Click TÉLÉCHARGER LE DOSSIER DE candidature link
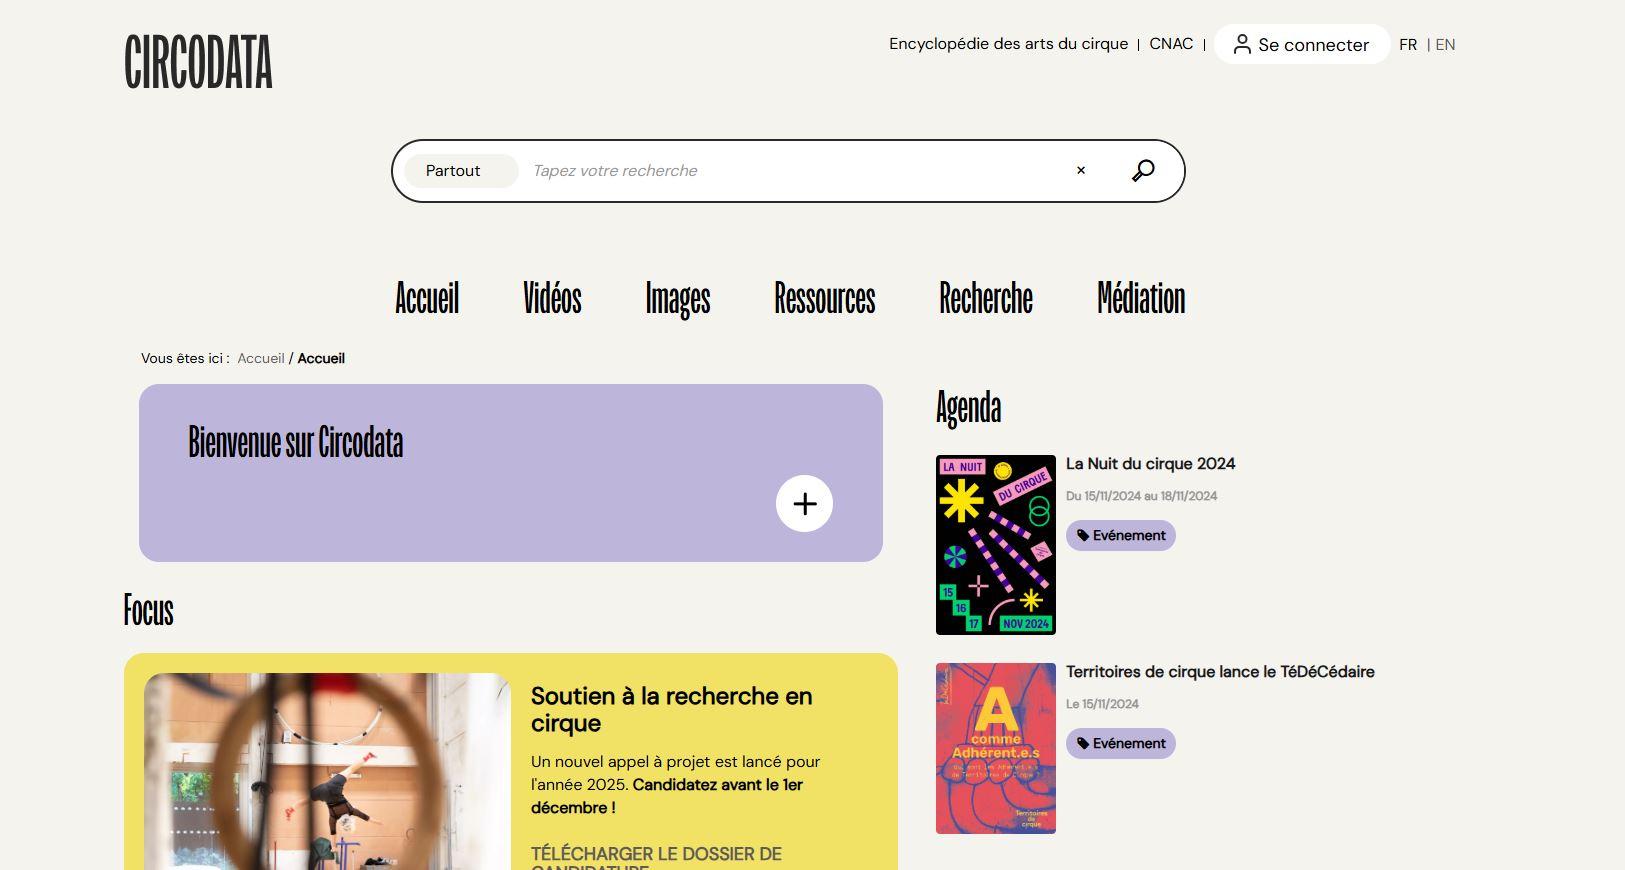The height and width of the screenshot is (870, 1625). click(x=656, y=860)
